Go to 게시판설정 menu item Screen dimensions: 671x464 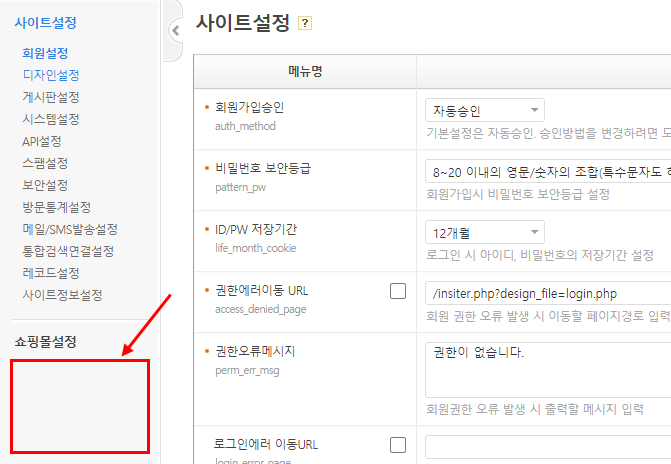tap(51, 97)
